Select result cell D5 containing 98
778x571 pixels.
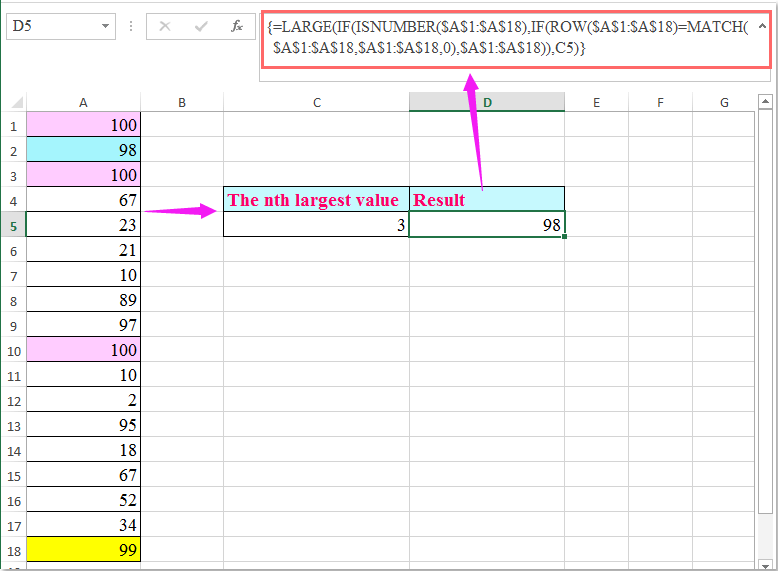tap(486, 225)
